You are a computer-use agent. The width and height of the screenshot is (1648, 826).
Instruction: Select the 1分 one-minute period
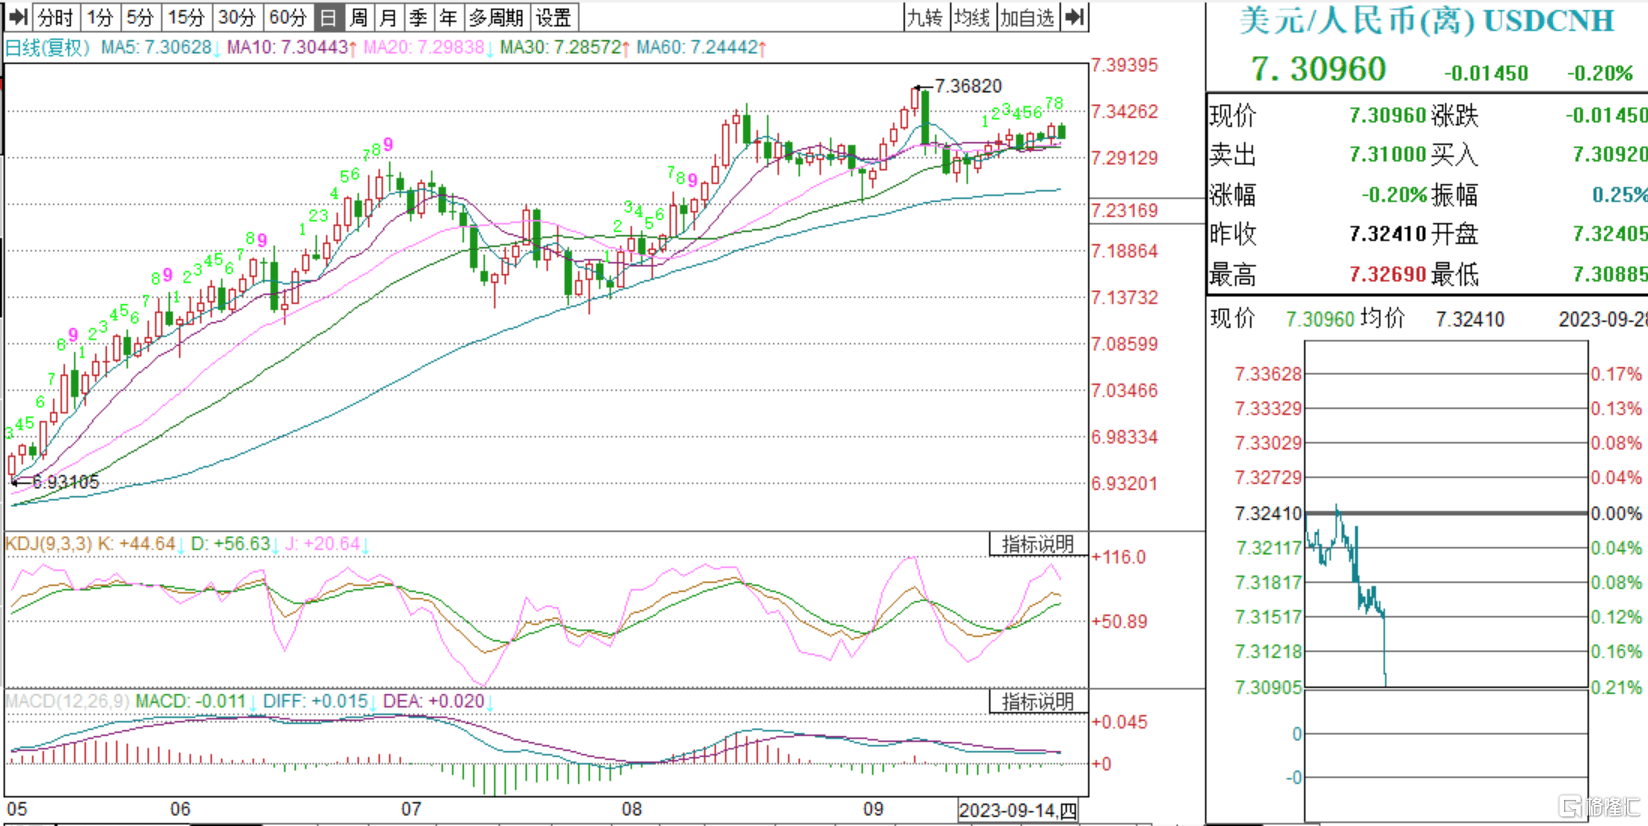100,17
